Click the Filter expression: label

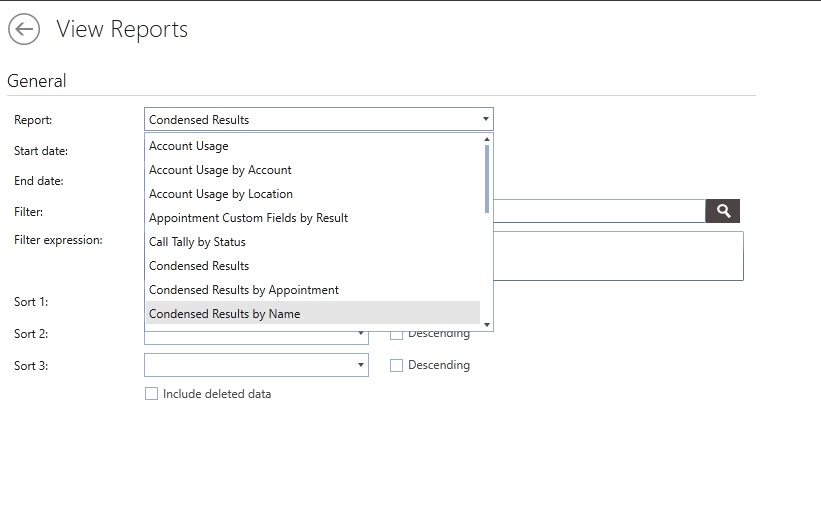(x=58, y=240)
